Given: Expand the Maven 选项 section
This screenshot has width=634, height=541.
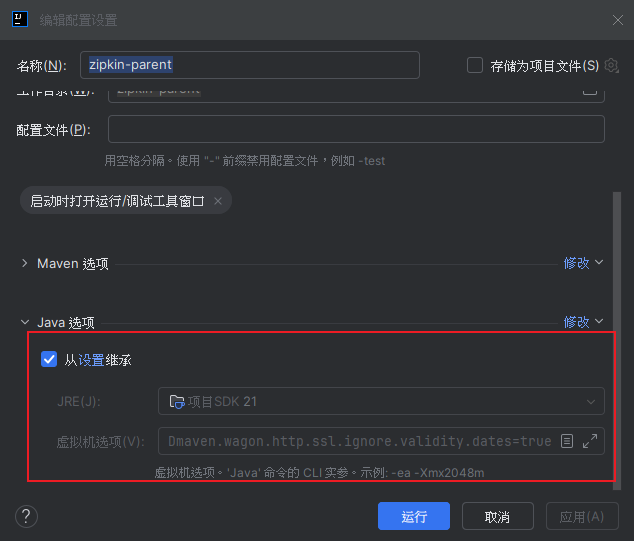Looking at the screenshot, I should (25, 263).
